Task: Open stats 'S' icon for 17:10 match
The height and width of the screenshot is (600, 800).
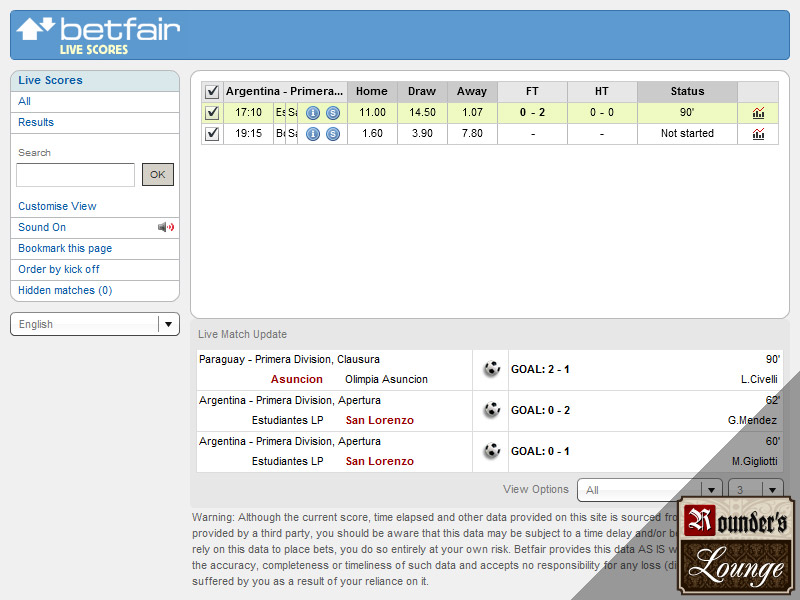Action: click(333, 113)
